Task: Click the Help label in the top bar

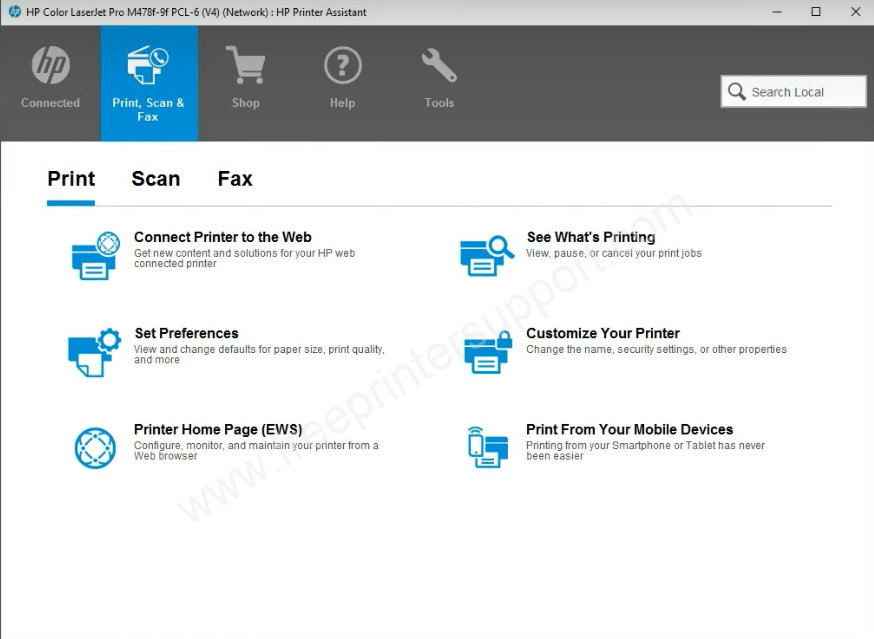Action: coord(342,103)
